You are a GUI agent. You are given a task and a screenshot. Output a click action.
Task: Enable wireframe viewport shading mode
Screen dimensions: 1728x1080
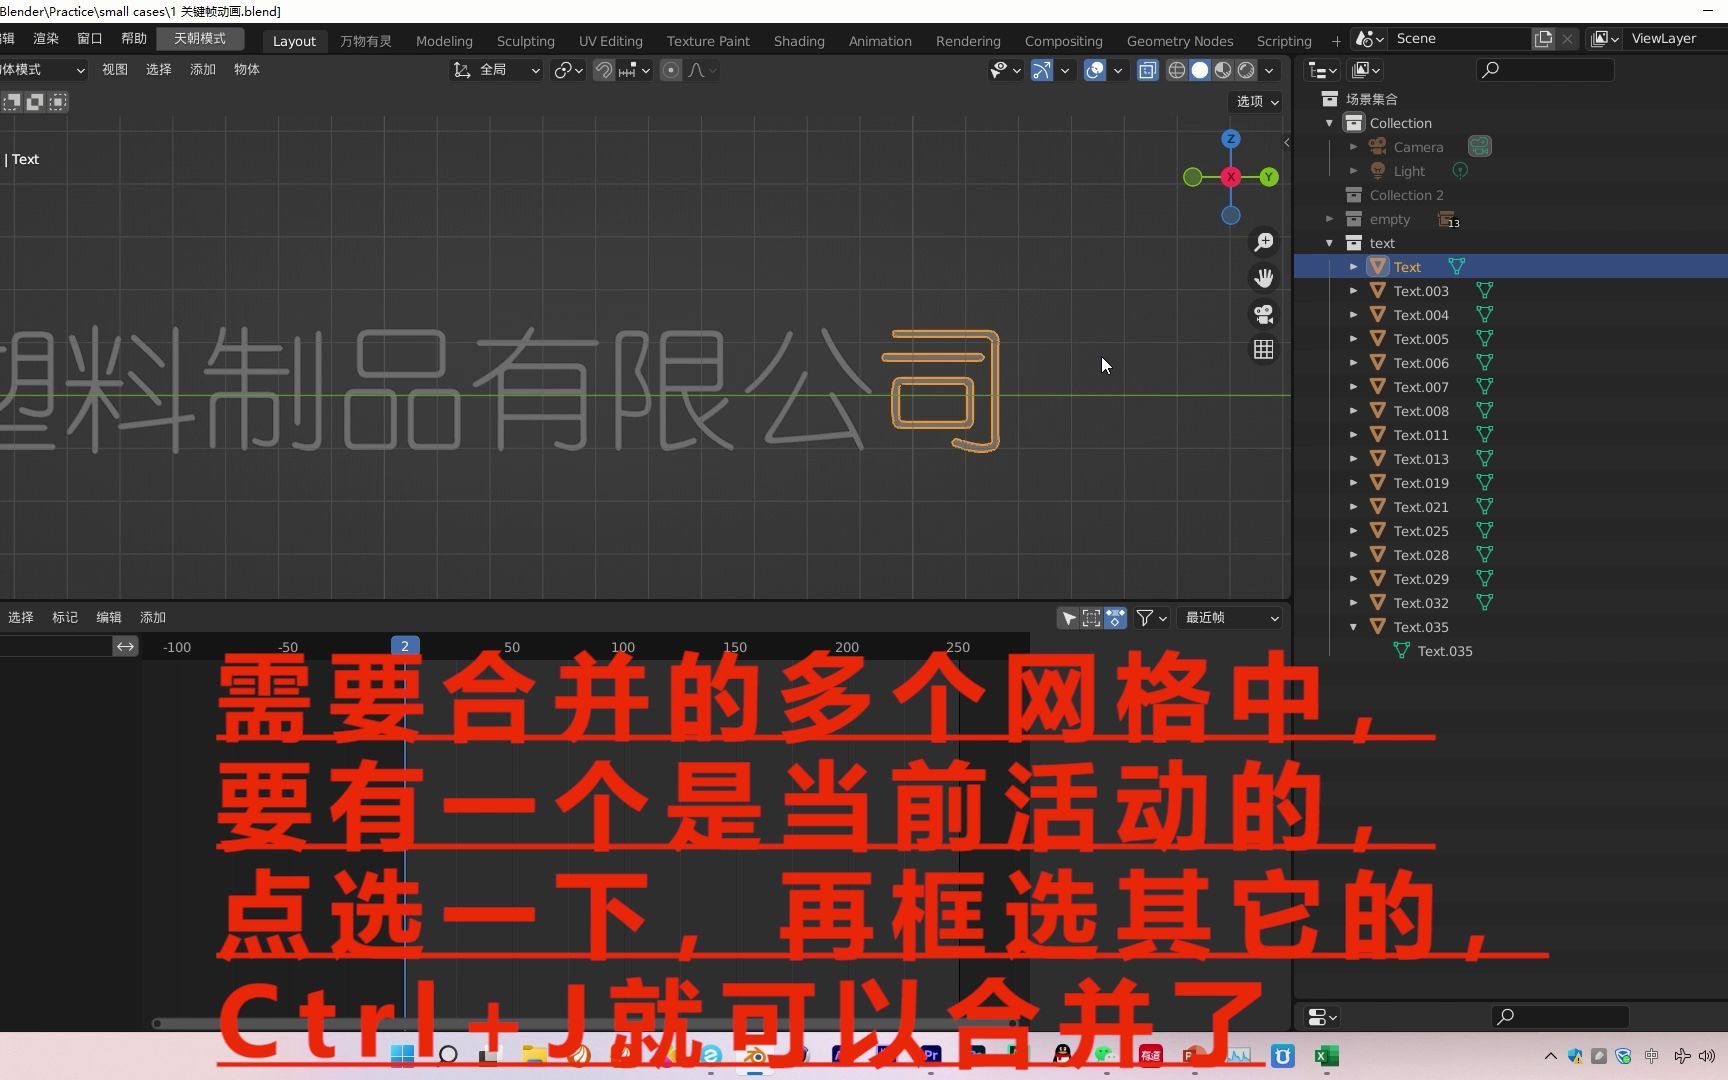coord(1177,70)
